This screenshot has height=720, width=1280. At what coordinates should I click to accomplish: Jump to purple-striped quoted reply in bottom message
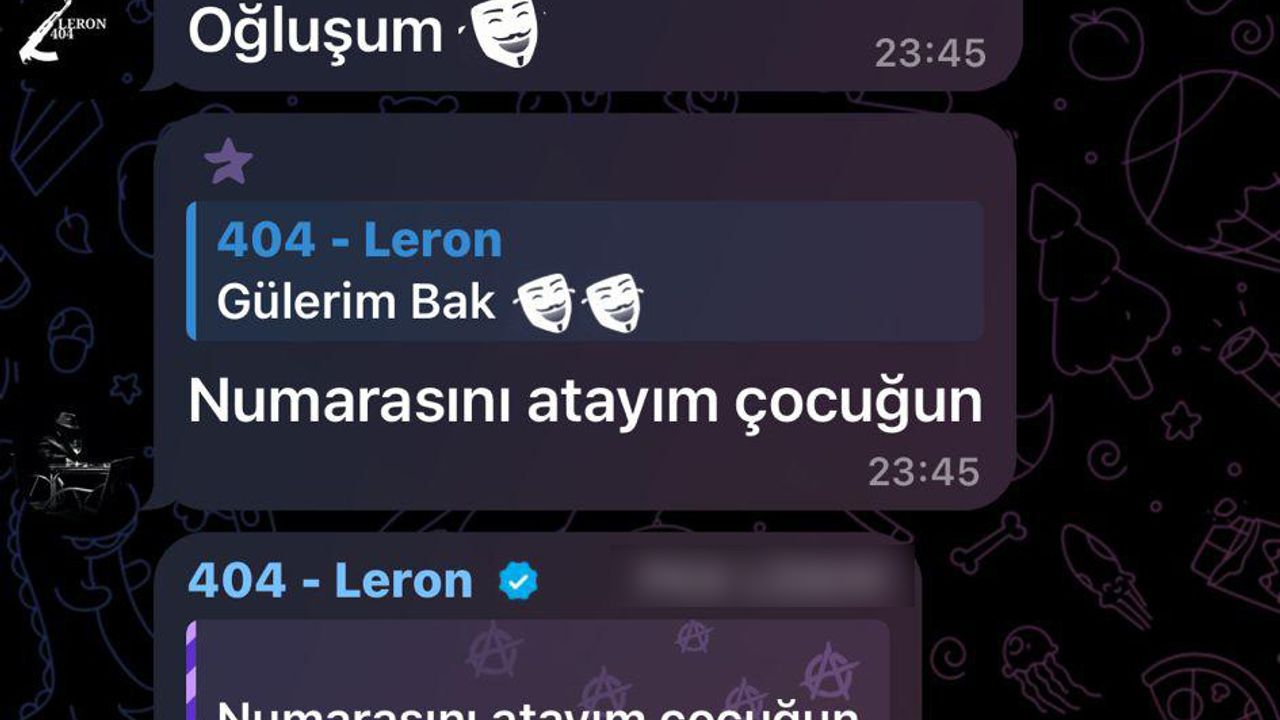(538, 670)
